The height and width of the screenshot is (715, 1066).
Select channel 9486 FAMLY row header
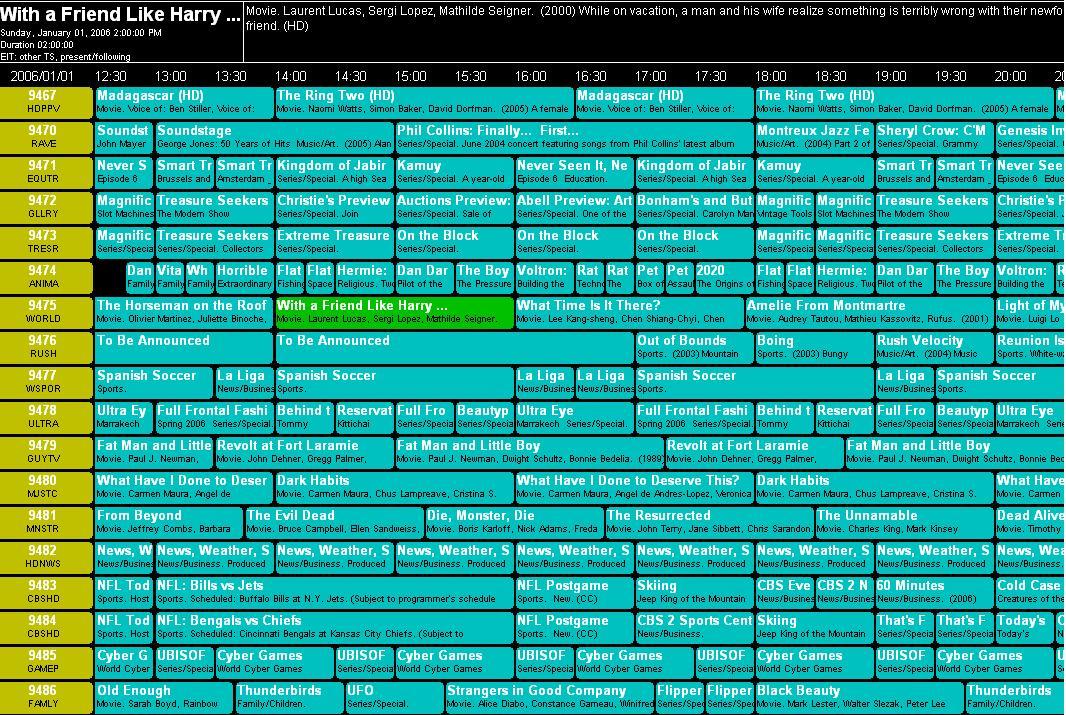click(x=46, y=697)
